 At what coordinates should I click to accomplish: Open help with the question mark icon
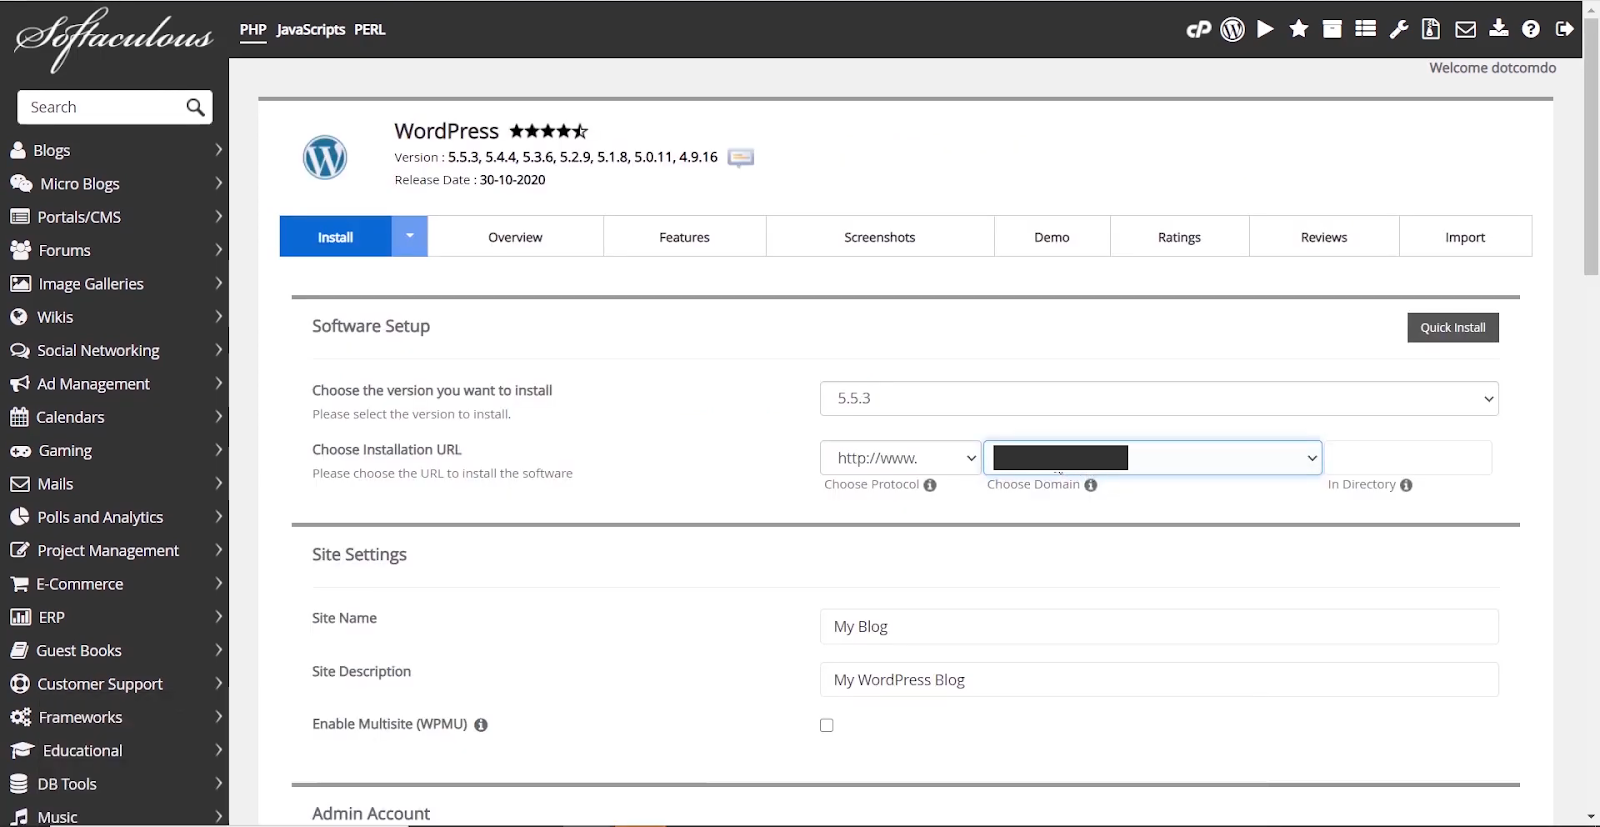pyautogui.click(x=1531, y=29)
